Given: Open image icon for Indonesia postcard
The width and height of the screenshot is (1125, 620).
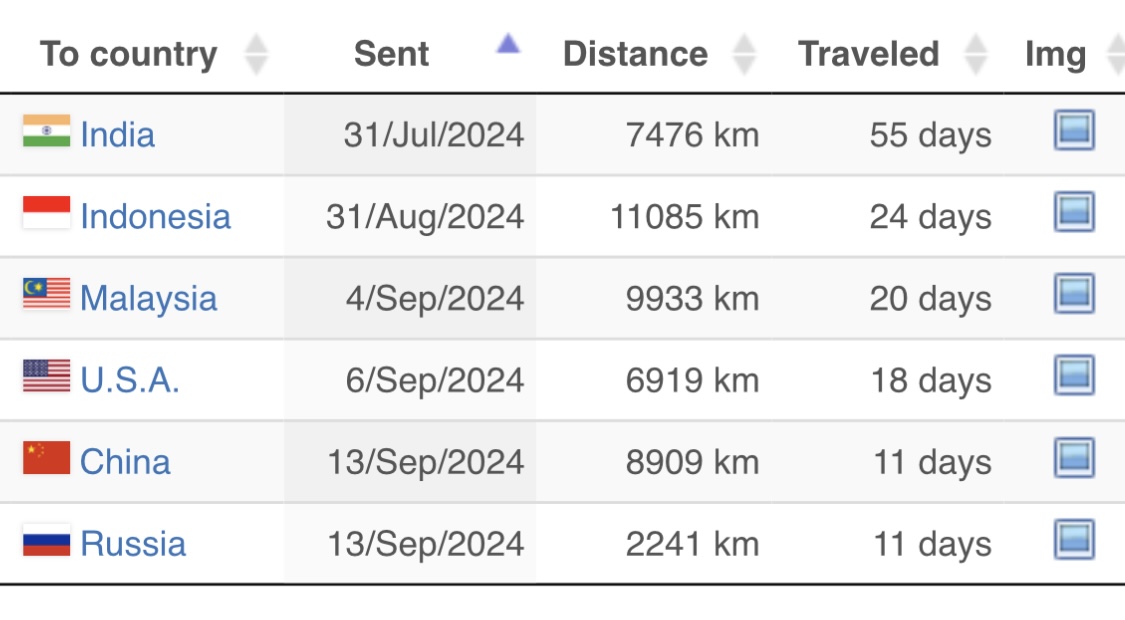Looking at the screenshot, I should (1074, 212).
